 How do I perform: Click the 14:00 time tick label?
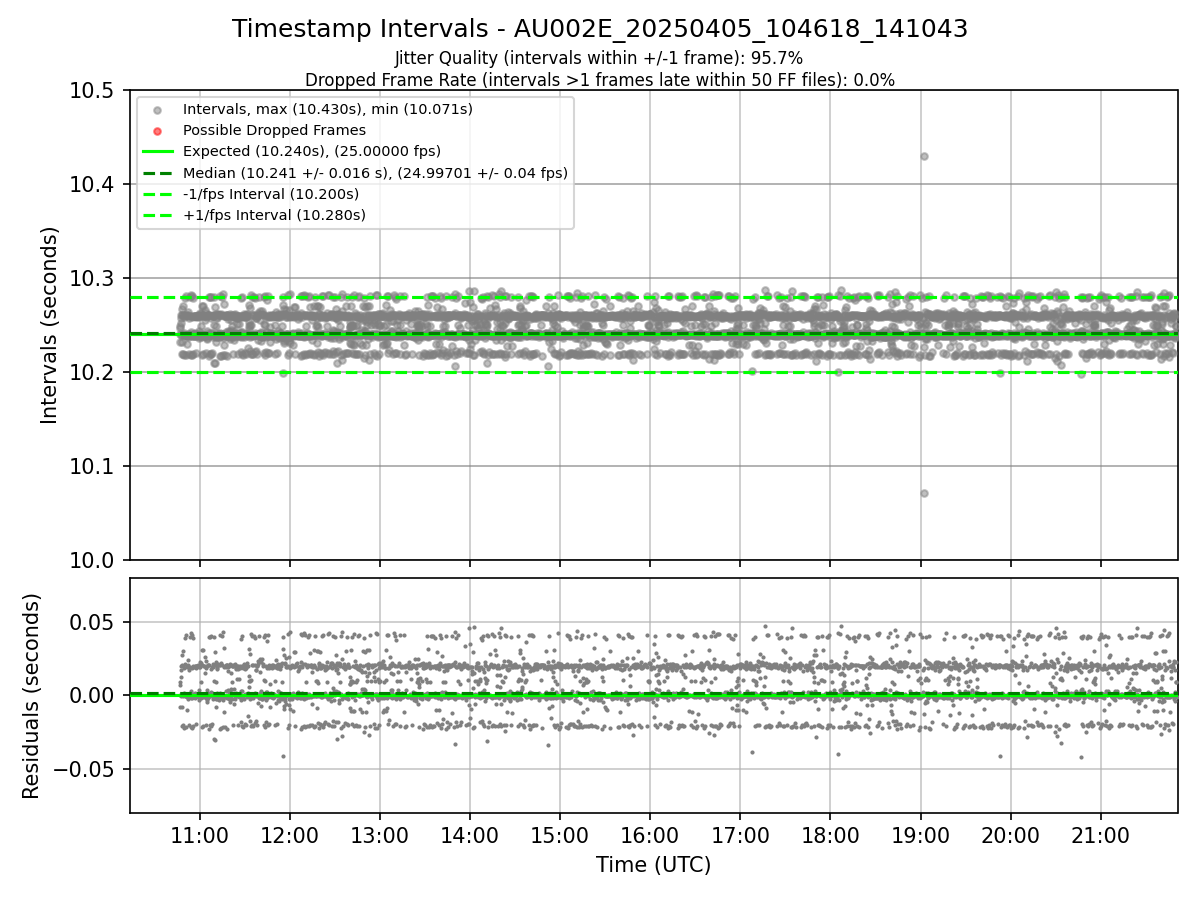point(469,835)
